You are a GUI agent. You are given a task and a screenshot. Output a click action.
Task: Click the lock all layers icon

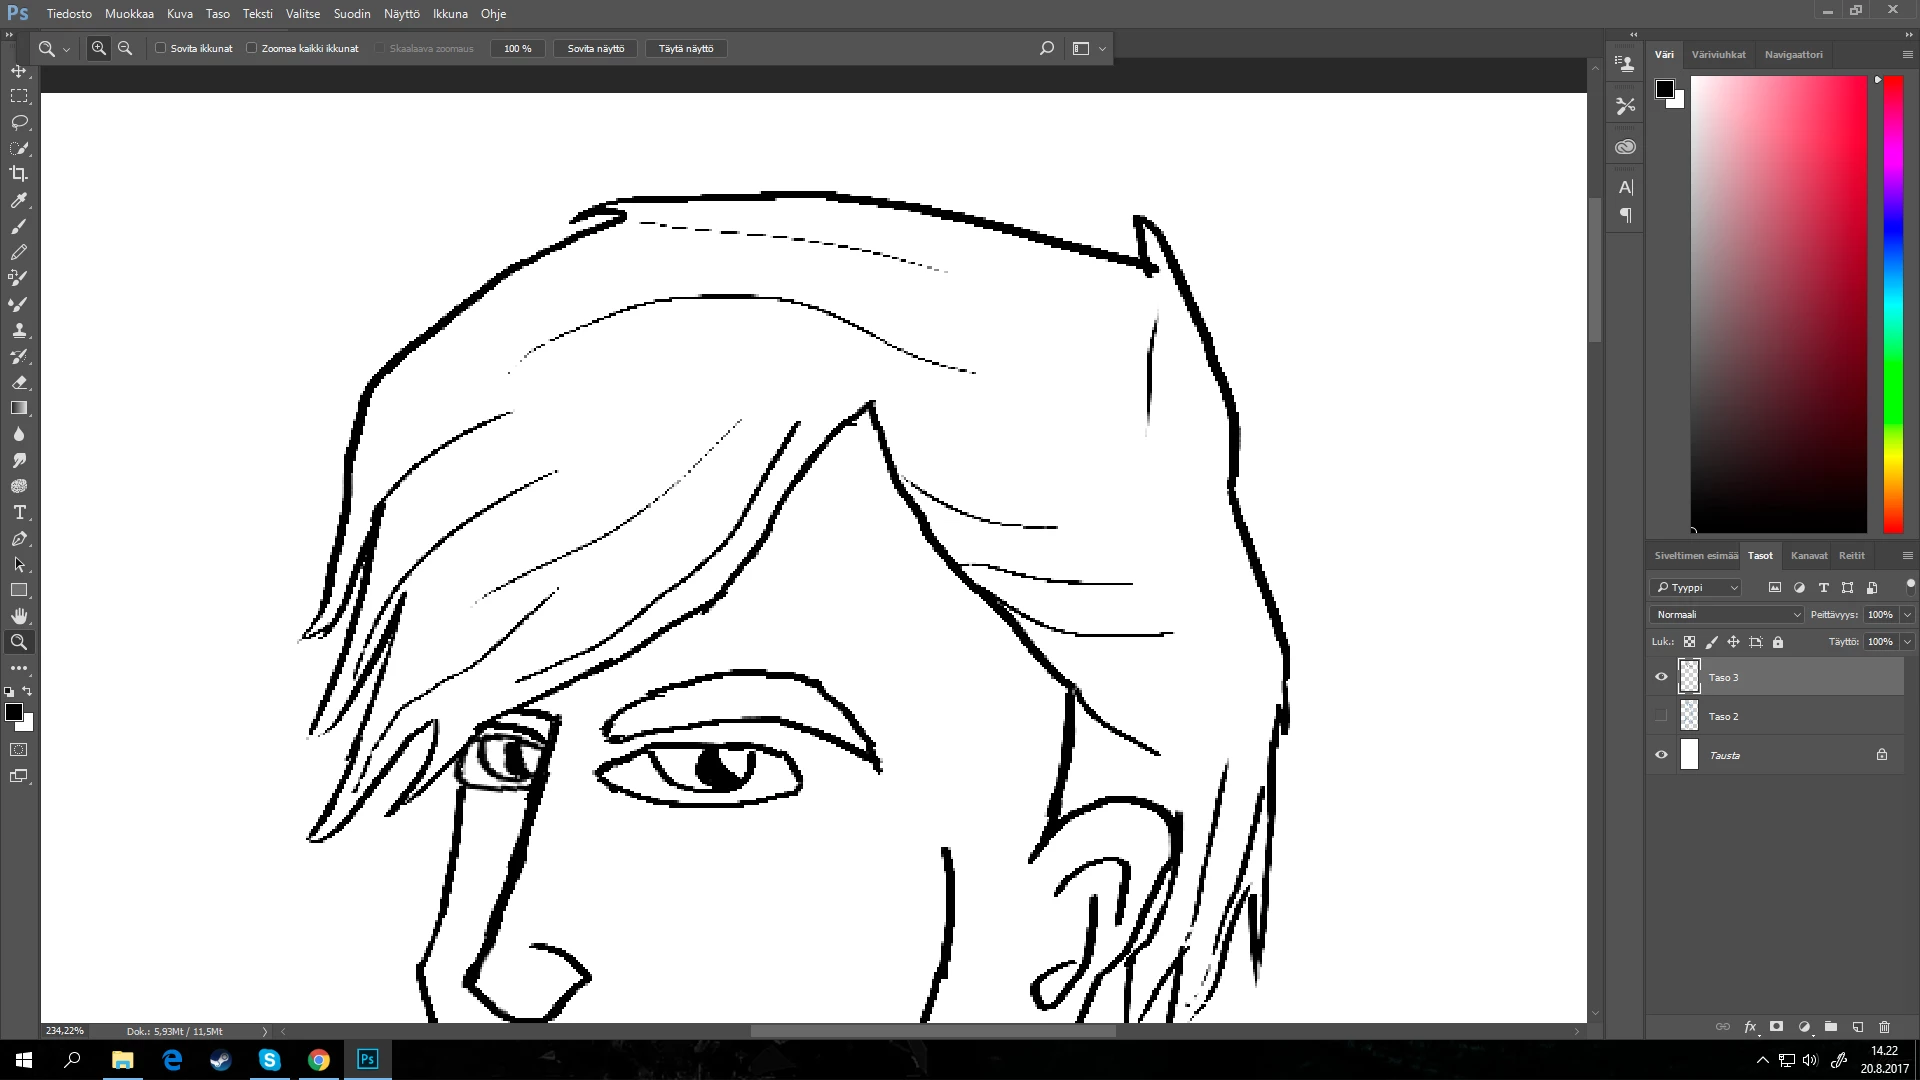tap(1778, 642)
